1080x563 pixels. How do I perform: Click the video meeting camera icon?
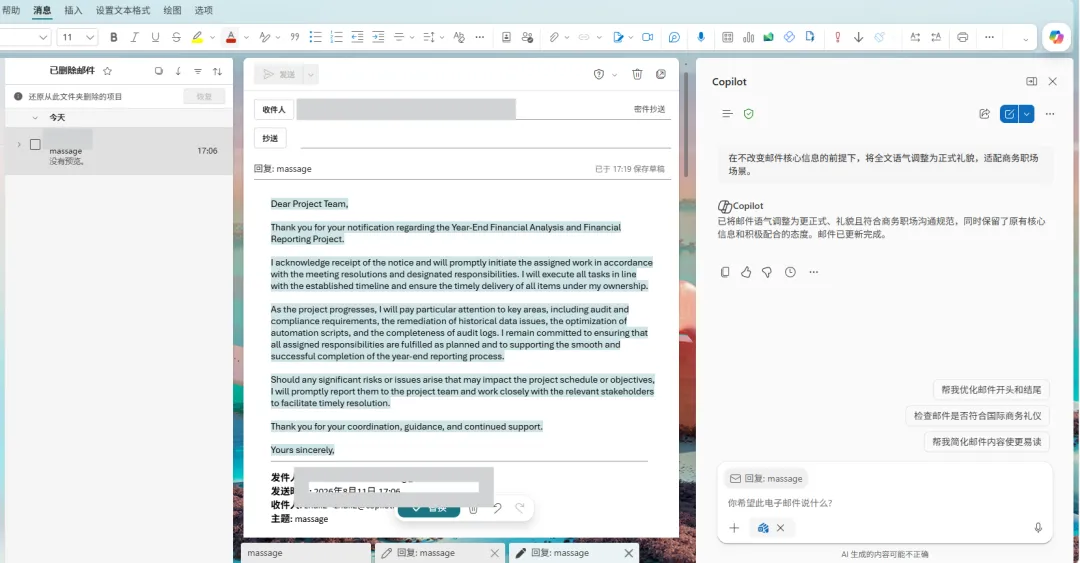point(647,37)
